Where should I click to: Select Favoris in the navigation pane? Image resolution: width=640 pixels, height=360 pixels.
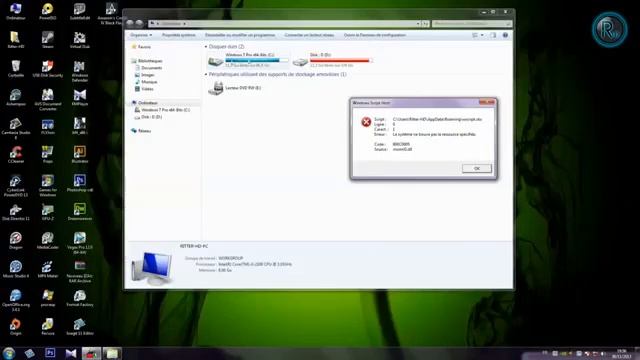pos(141,47)
